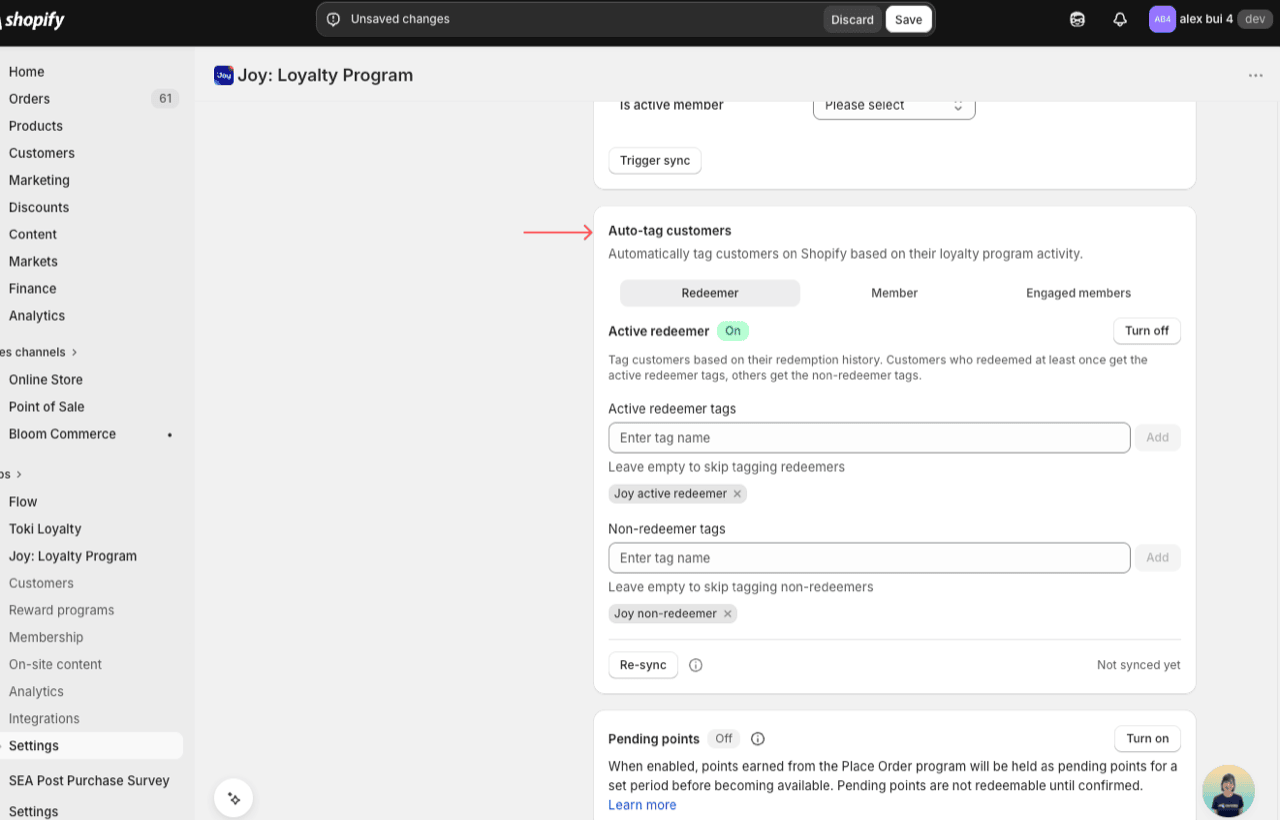
Task: Click the Shopify logo
Action: coord(32,19)
